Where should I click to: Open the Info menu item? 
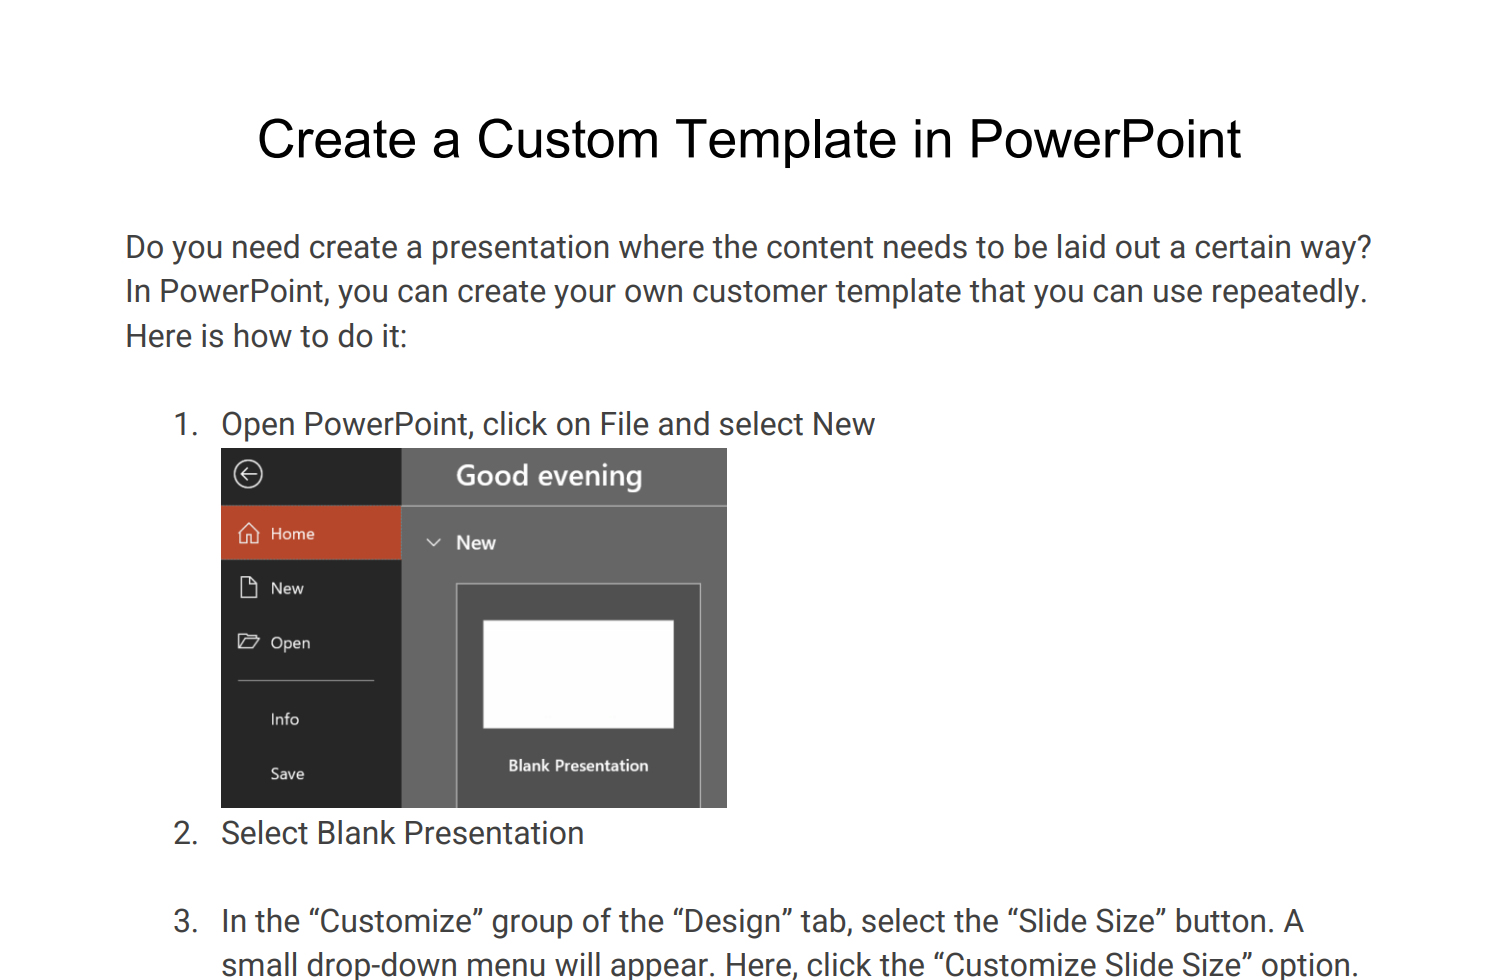pyautogui.click(x=284, y=719)
